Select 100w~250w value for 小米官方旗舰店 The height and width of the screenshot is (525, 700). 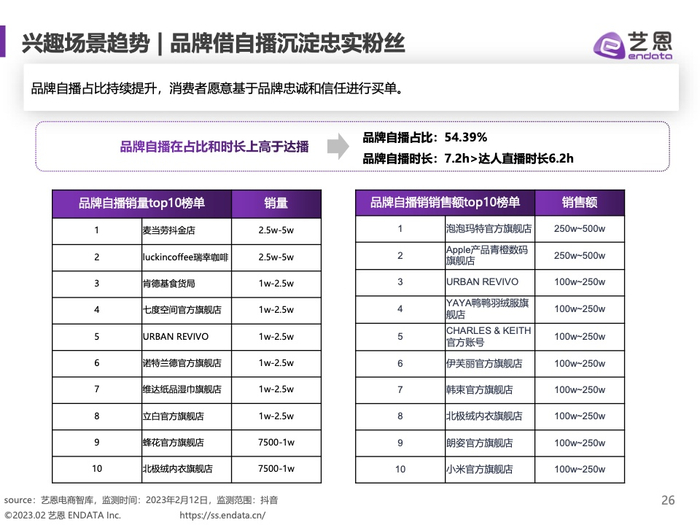point(579,469)
